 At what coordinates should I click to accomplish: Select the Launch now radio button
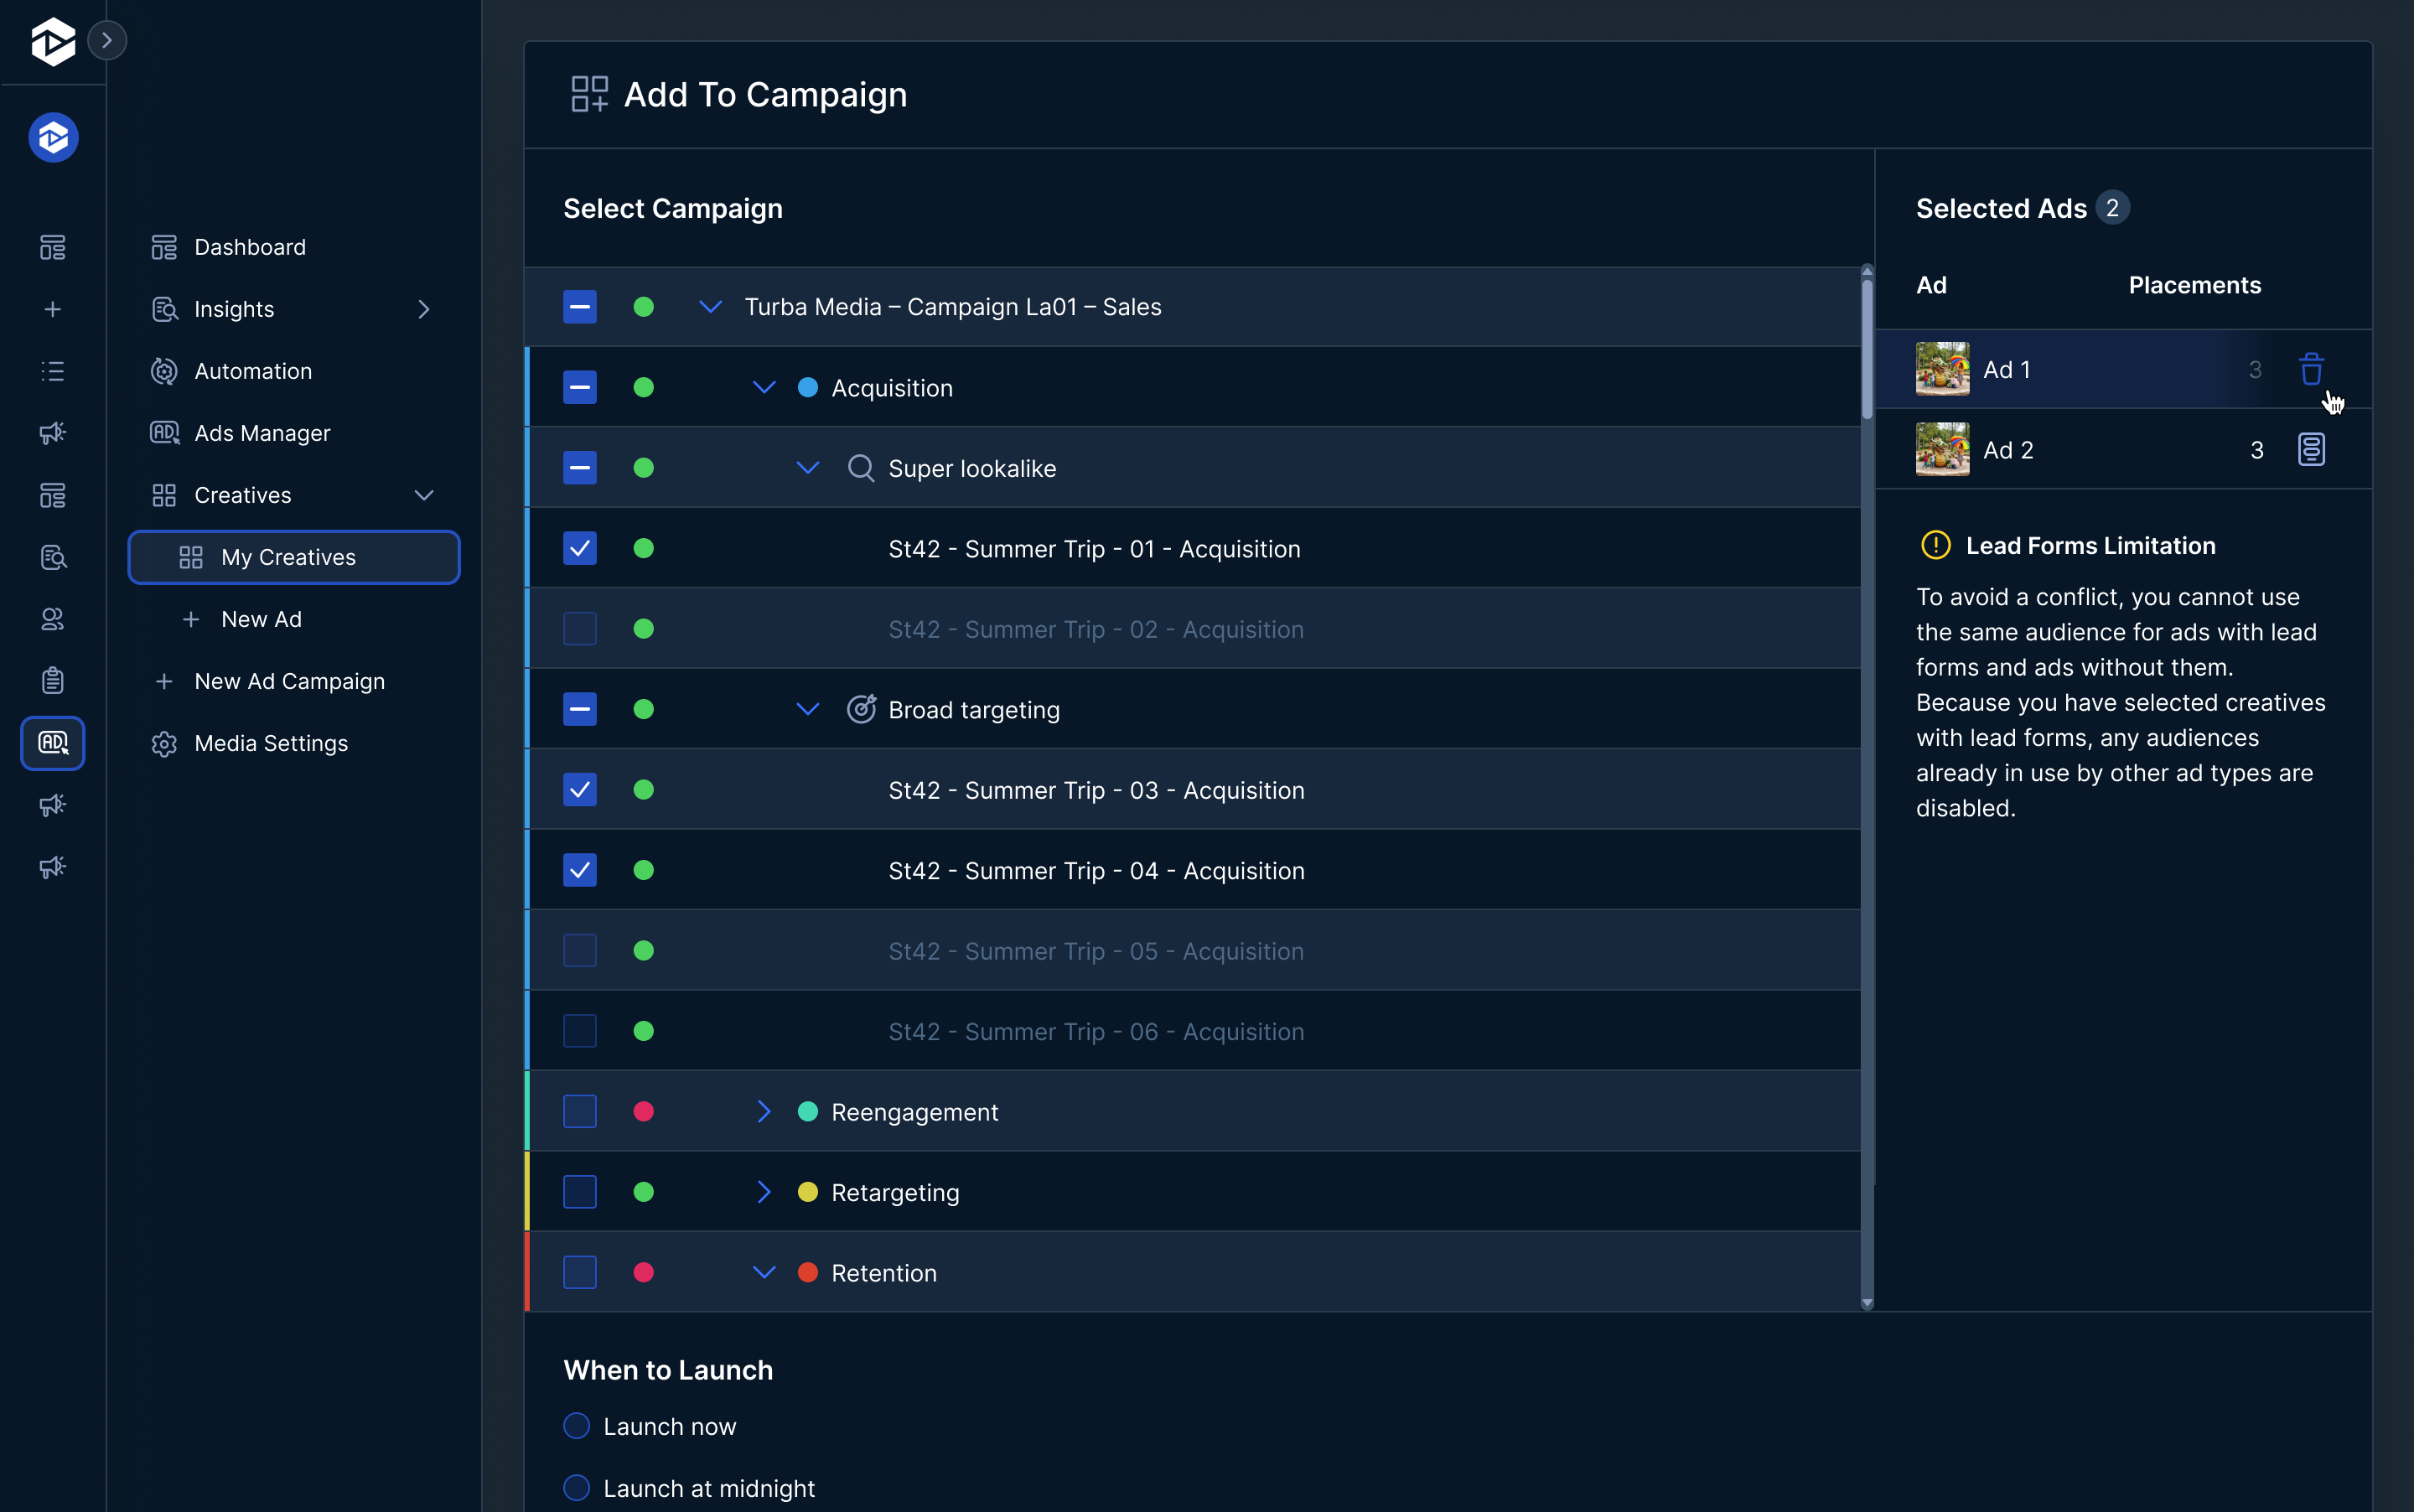pos(578,1425)
